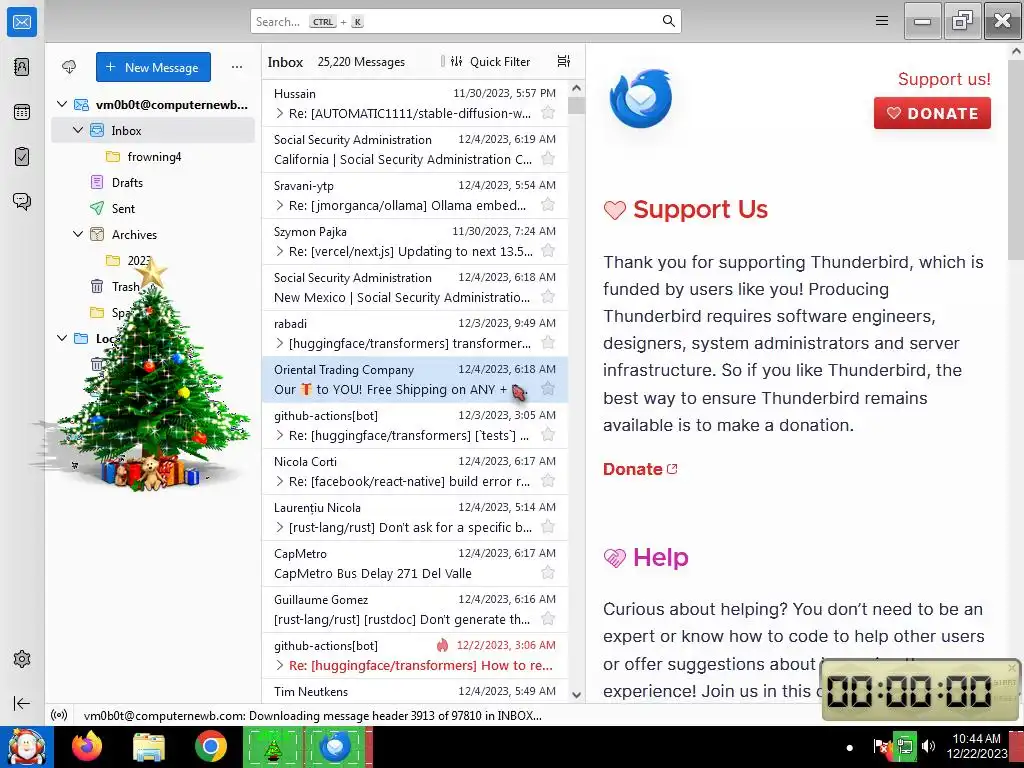Viewport: 1024px width, 768px height.
Task: Collapse the Inbox folder
Action: [78, 131]
